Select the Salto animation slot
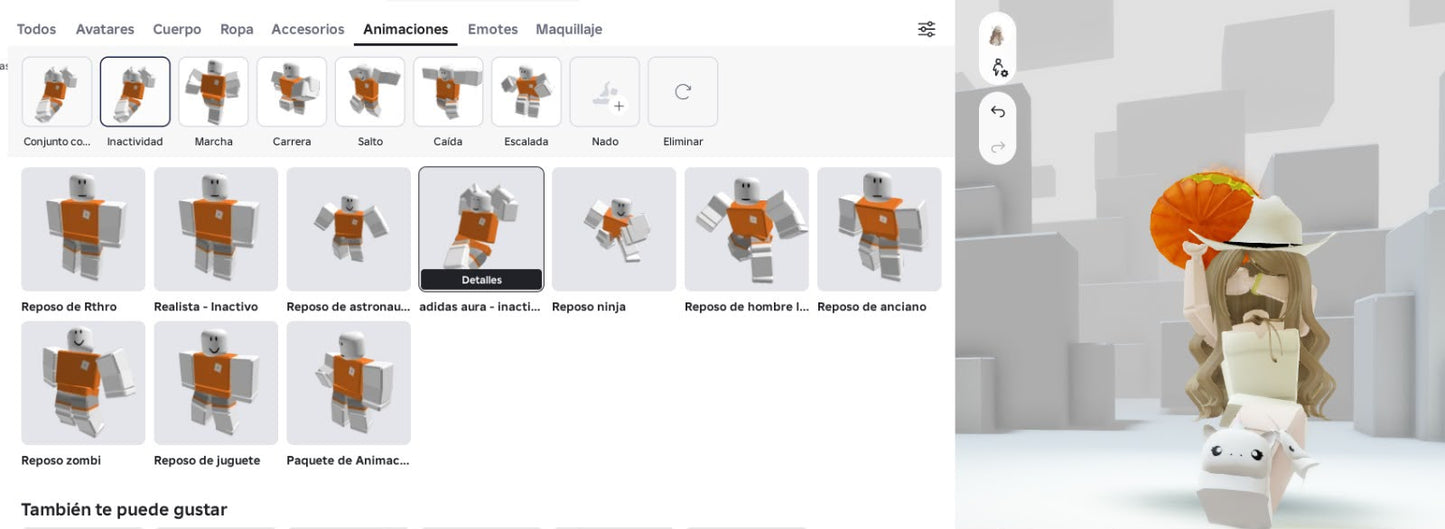 tap(370, 92)
